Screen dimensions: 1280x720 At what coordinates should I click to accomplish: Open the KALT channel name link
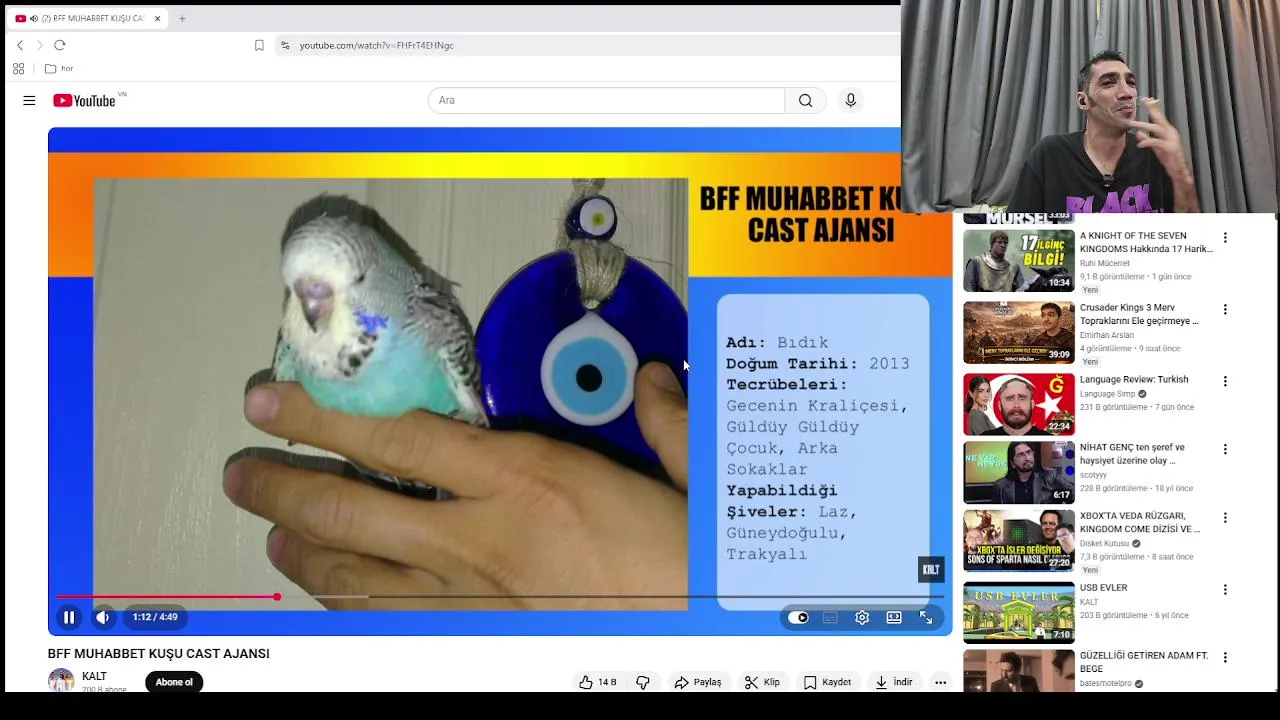point(94,676)
